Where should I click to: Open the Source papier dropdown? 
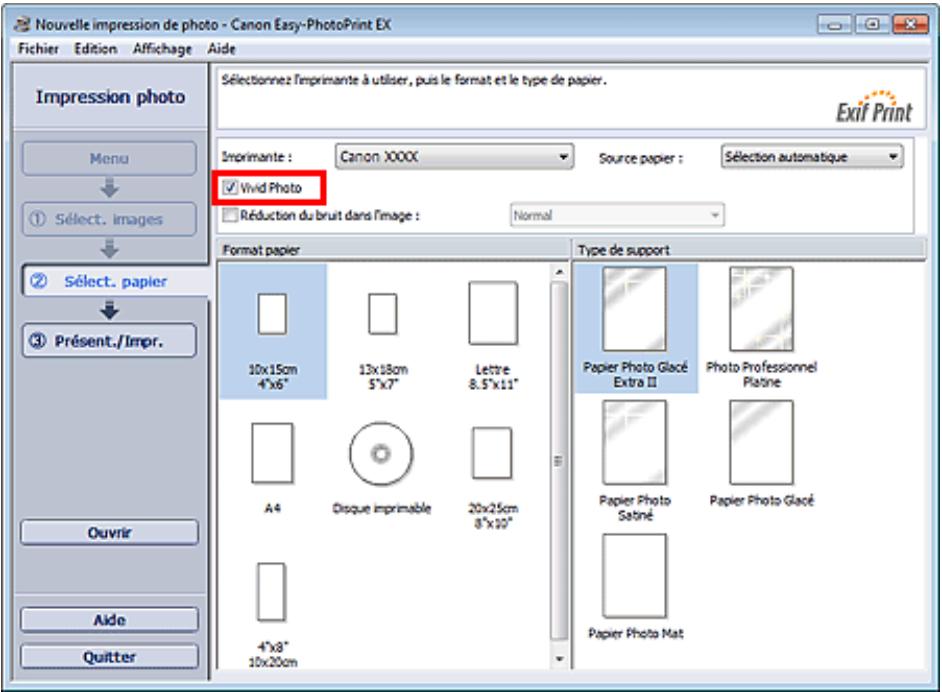coord(812,157)
